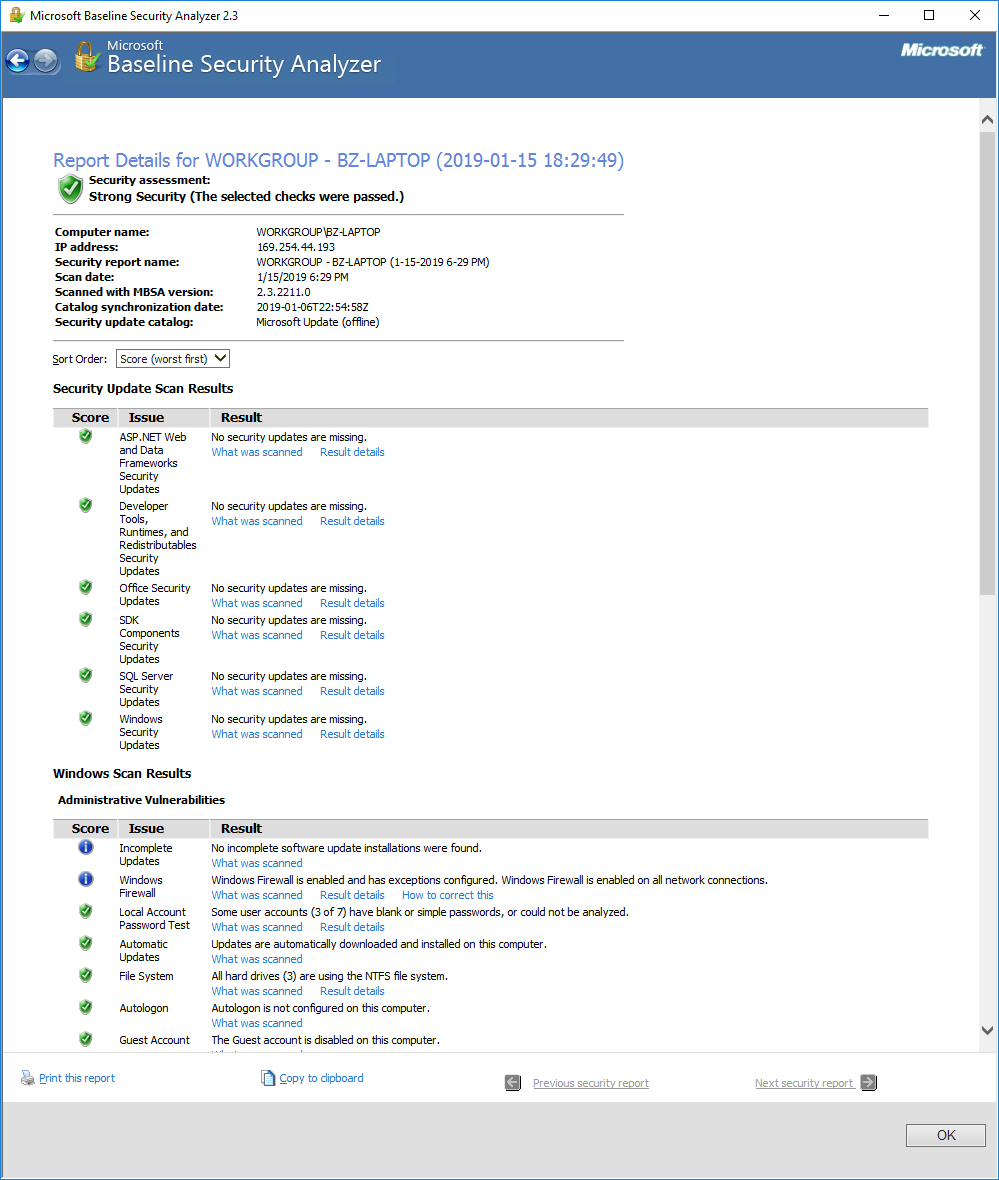999x1180 pixels.
Task: Click 'Copy to clipboard' link
Action: 321,1078
